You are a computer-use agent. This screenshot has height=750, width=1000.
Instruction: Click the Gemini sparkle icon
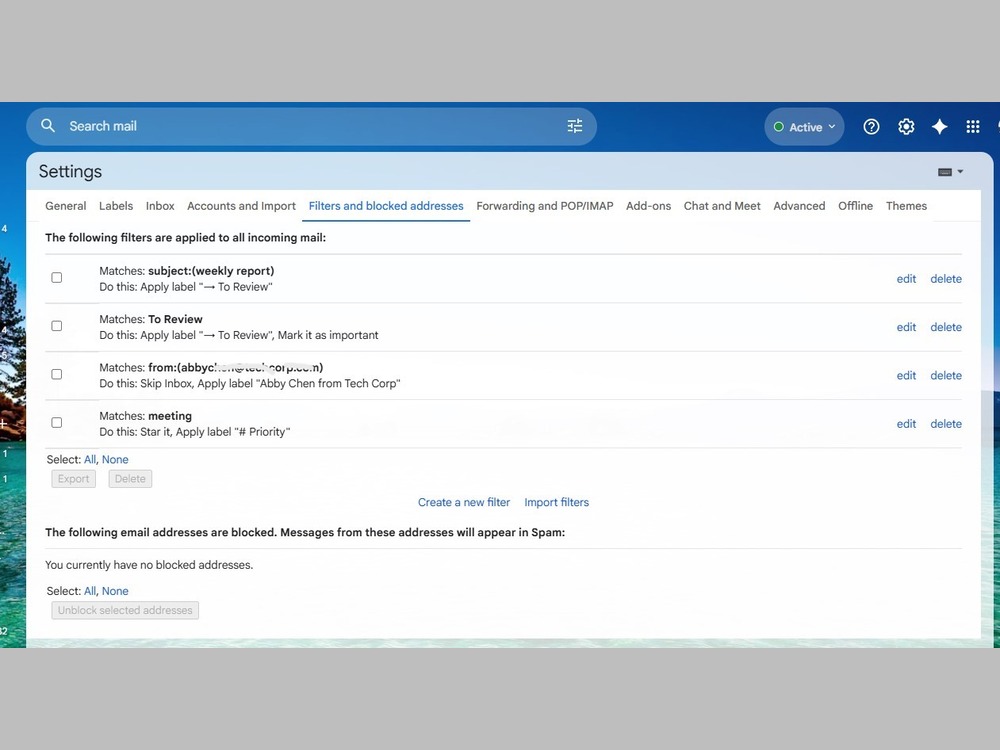click(x=939, y=127)
